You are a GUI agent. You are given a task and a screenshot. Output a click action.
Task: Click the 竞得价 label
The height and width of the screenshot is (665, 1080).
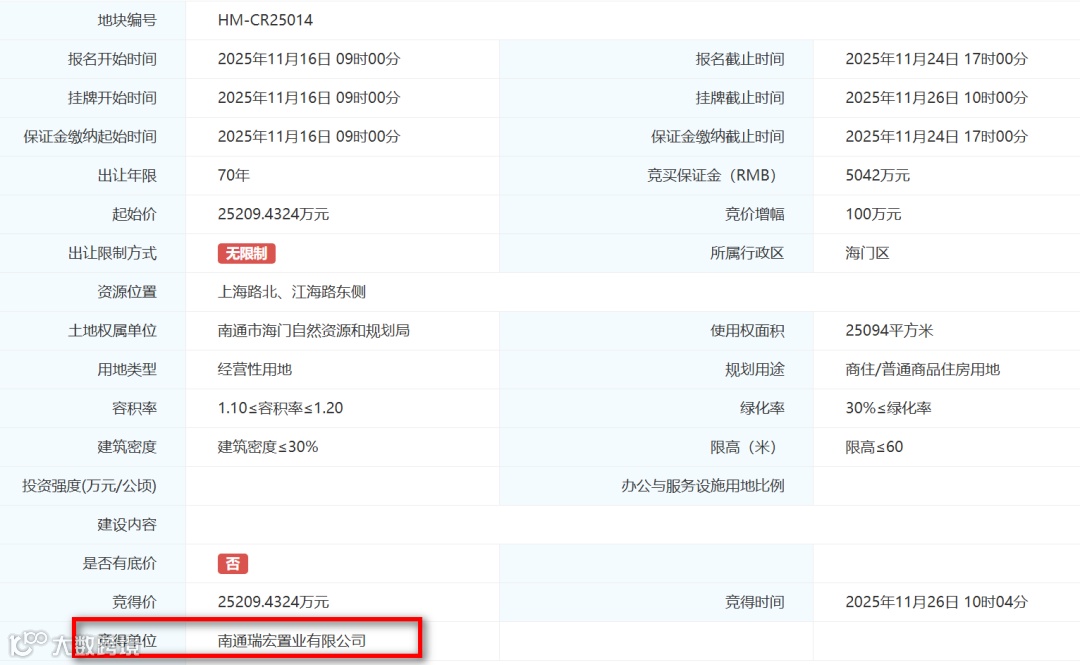click(135, 602)
